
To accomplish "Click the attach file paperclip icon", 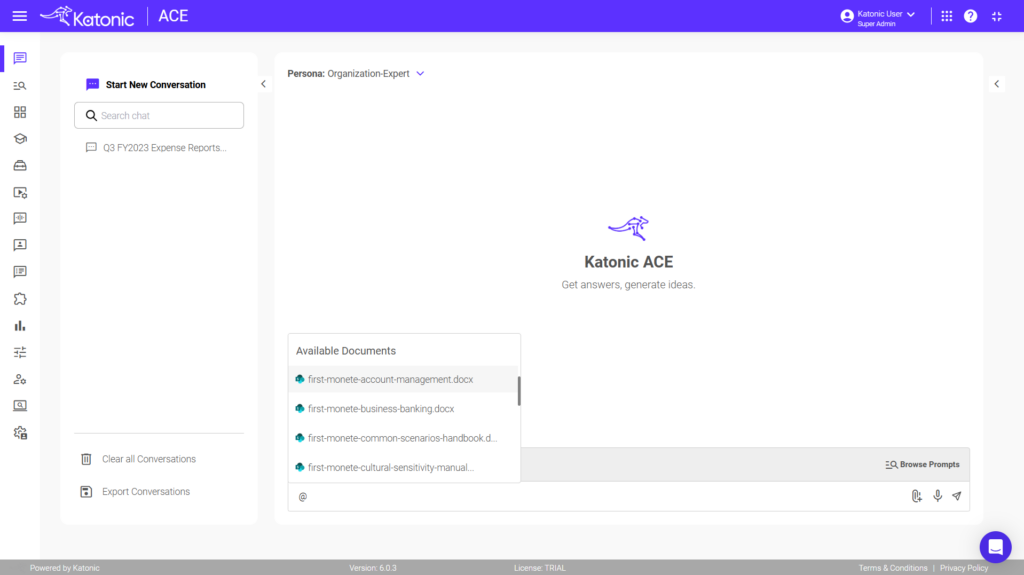I will [x=916, y=497].
